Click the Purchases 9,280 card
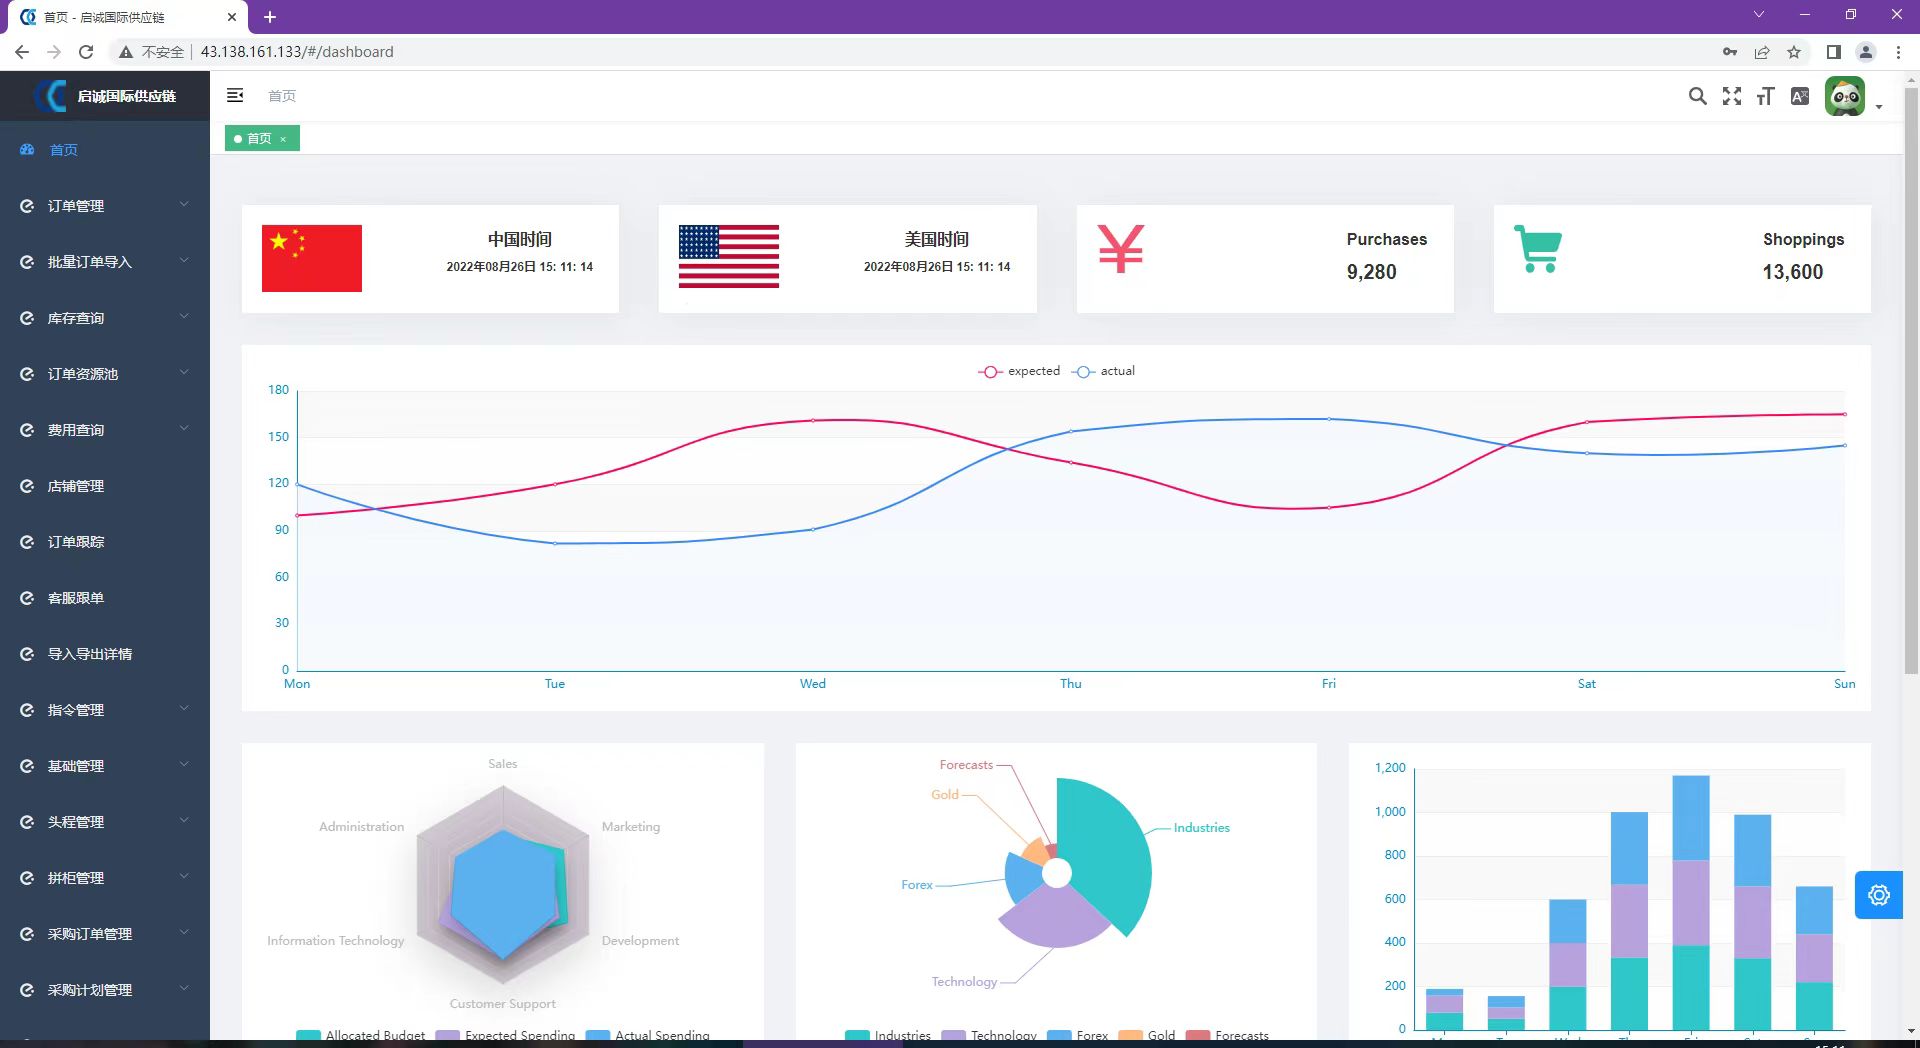This screenshot has width=1920, height=1048. point(1265,259)
